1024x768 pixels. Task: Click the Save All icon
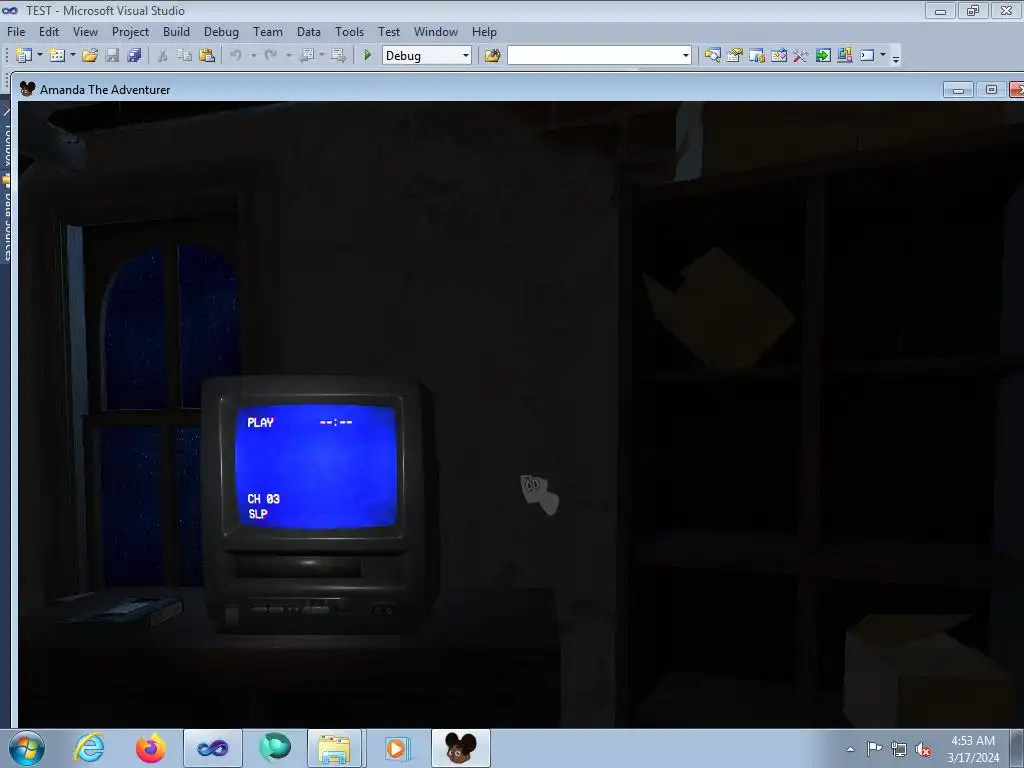coord(135,56)
